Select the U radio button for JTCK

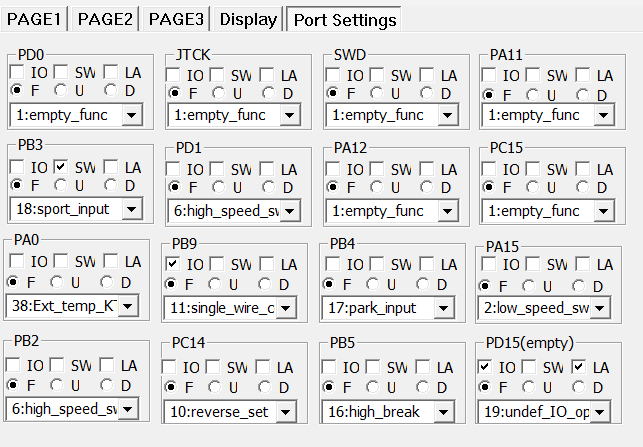[x=223, y=94]
